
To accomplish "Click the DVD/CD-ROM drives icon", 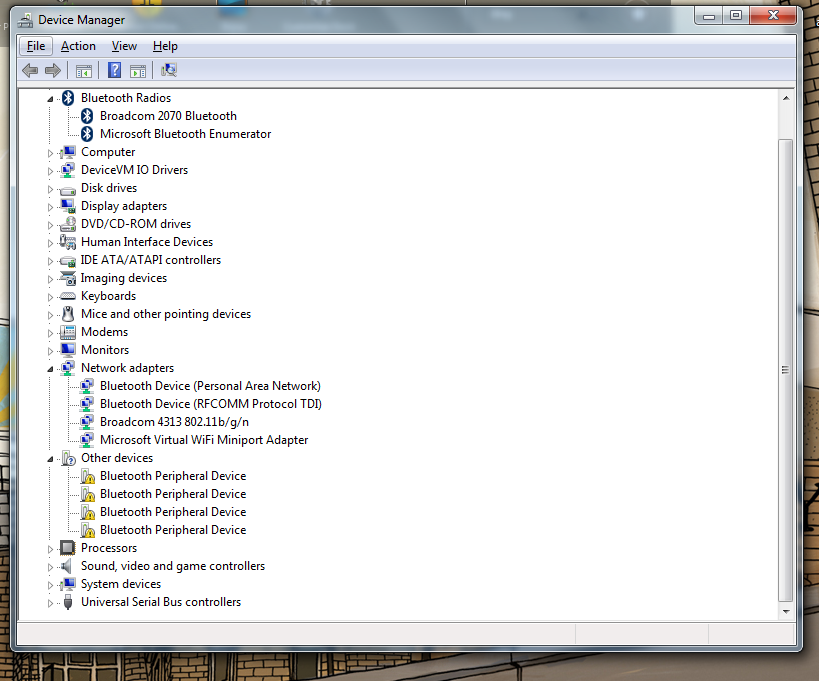I will 68,224.
